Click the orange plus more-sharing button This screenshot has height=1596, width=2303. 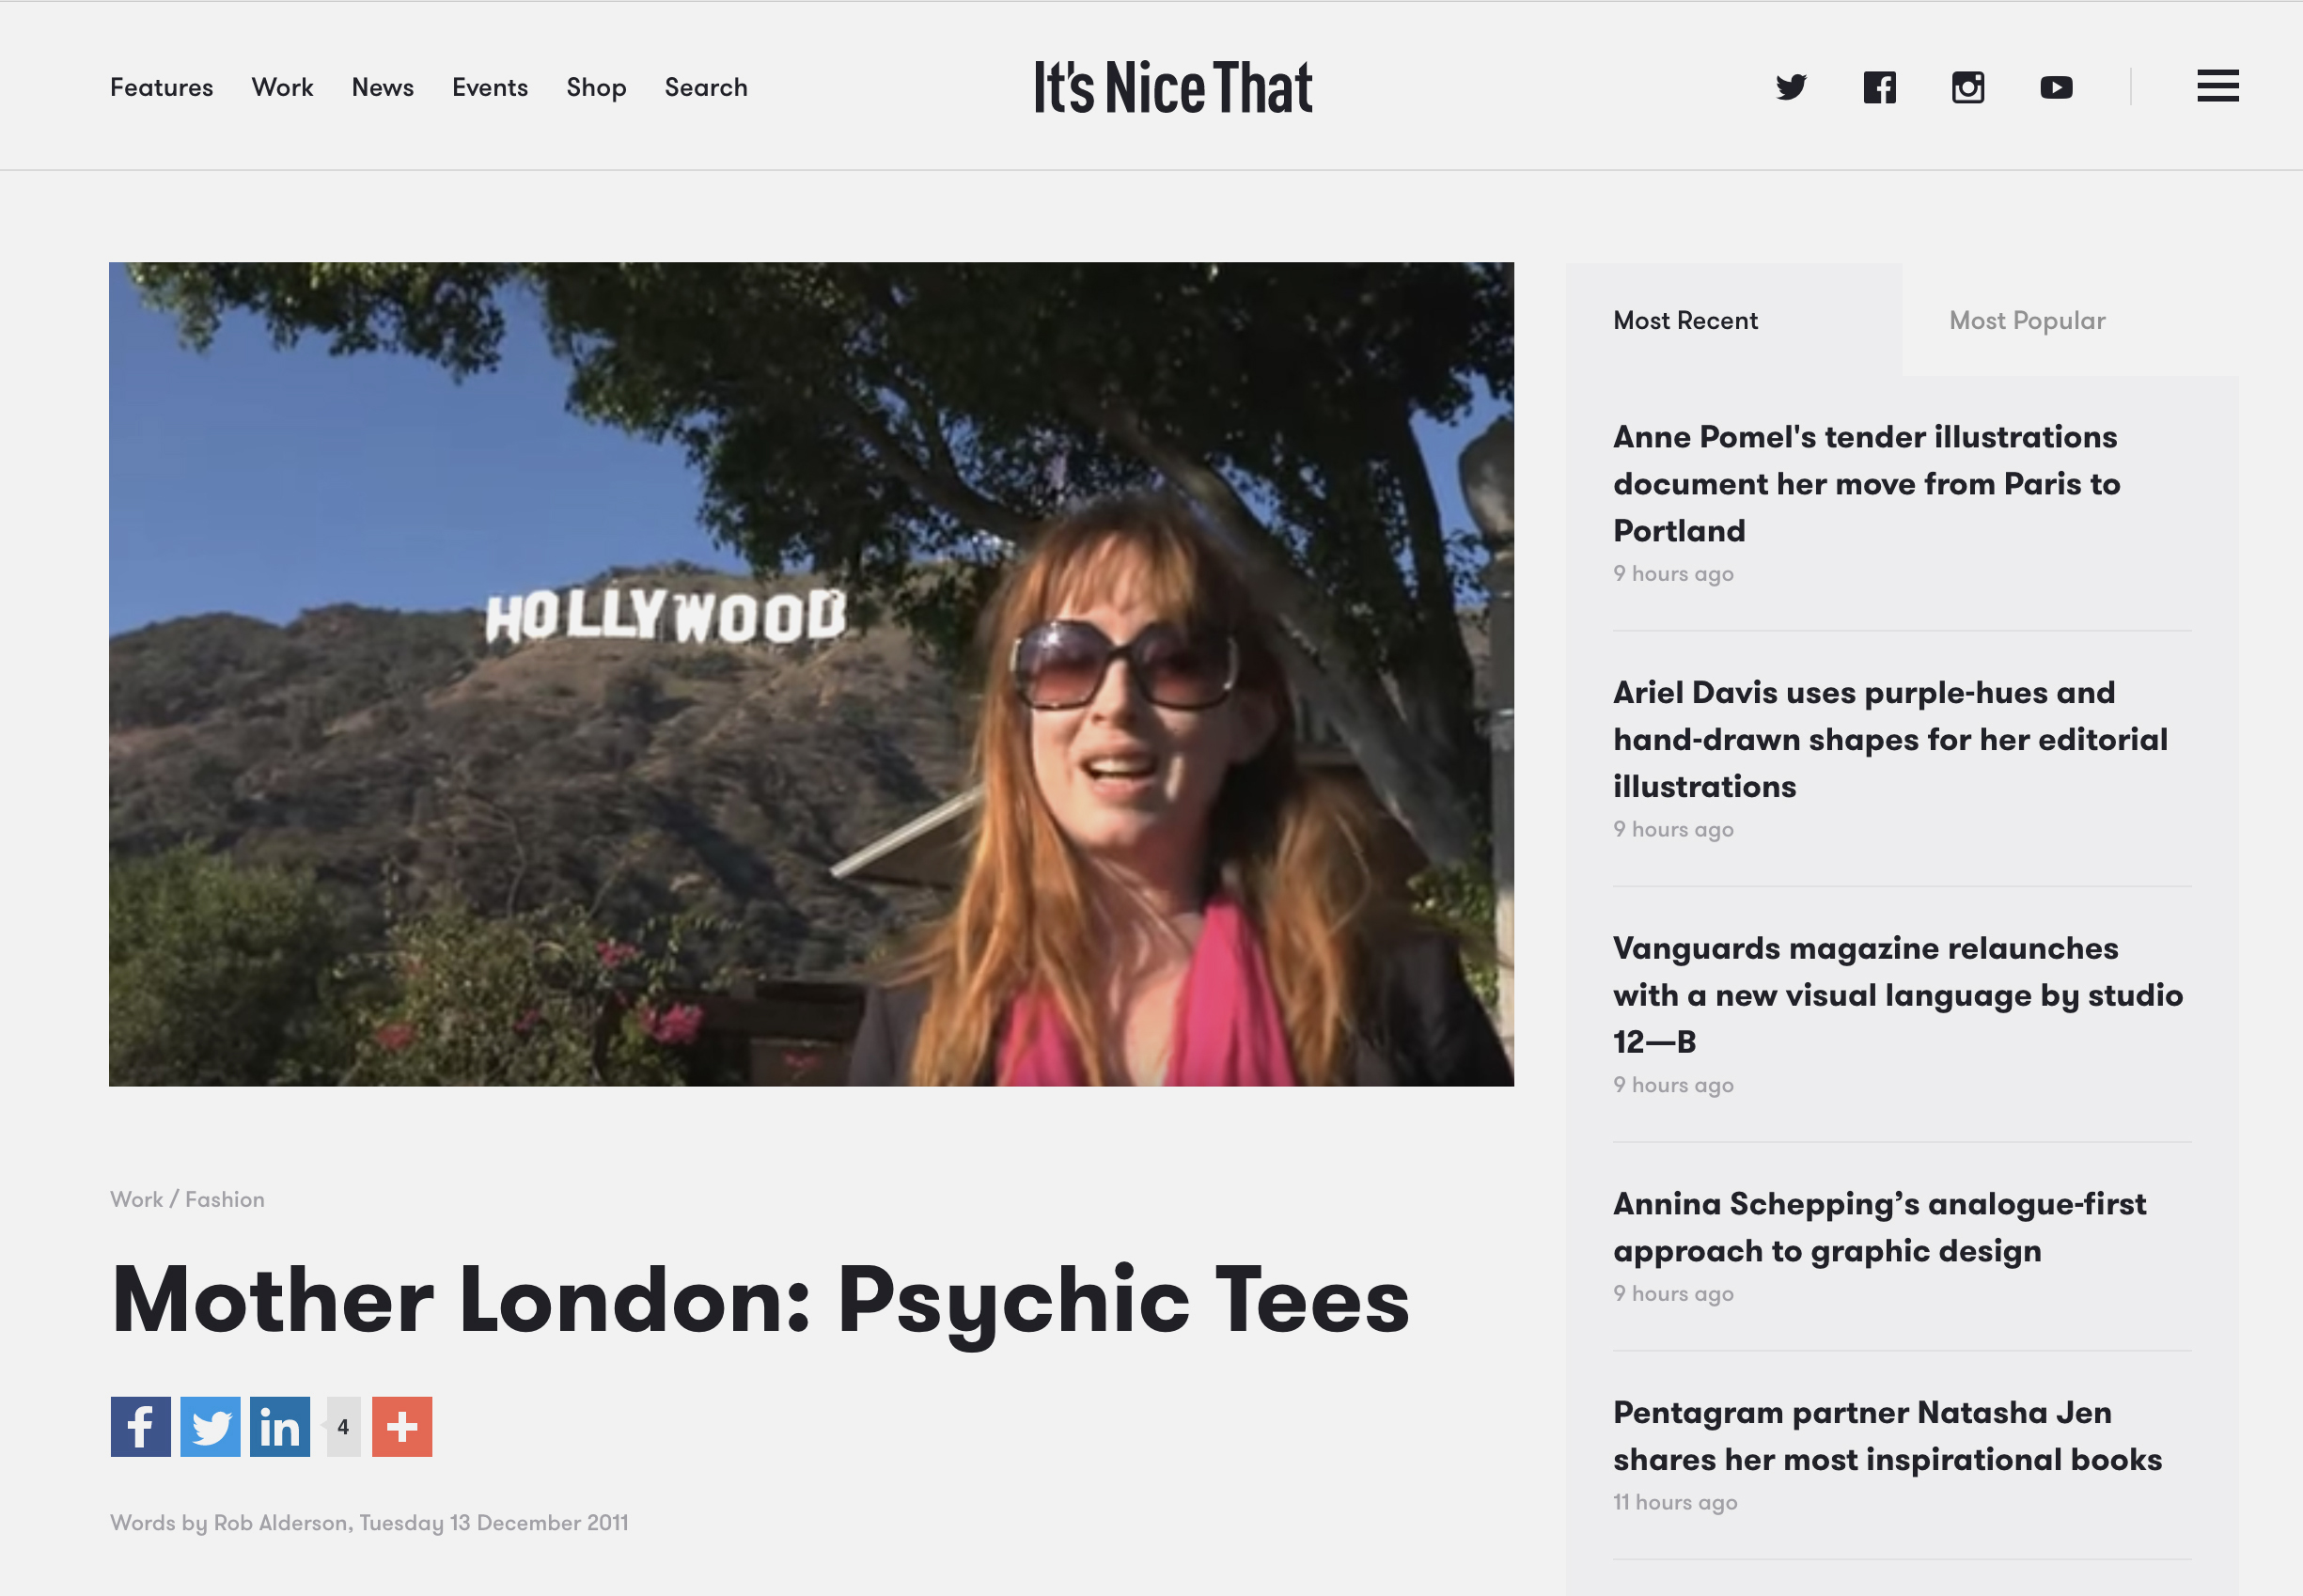(x=402, y=1426)
